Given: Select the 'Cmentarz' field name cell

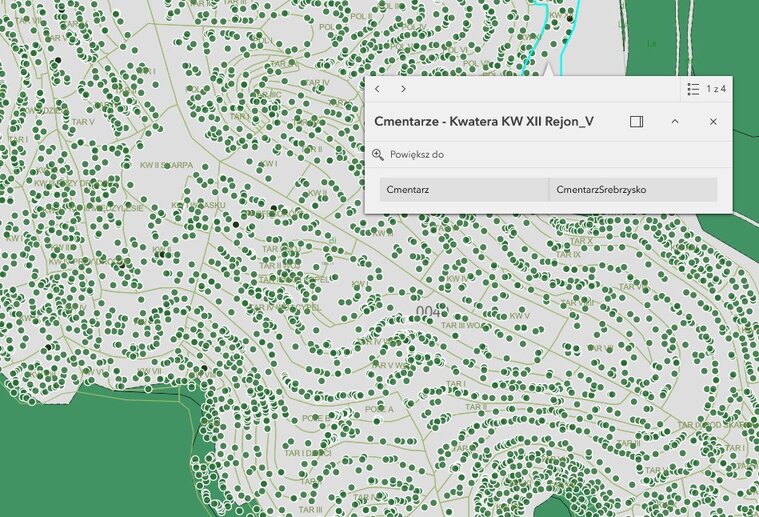Looking at the screenshot, I should tap(464, 189).
